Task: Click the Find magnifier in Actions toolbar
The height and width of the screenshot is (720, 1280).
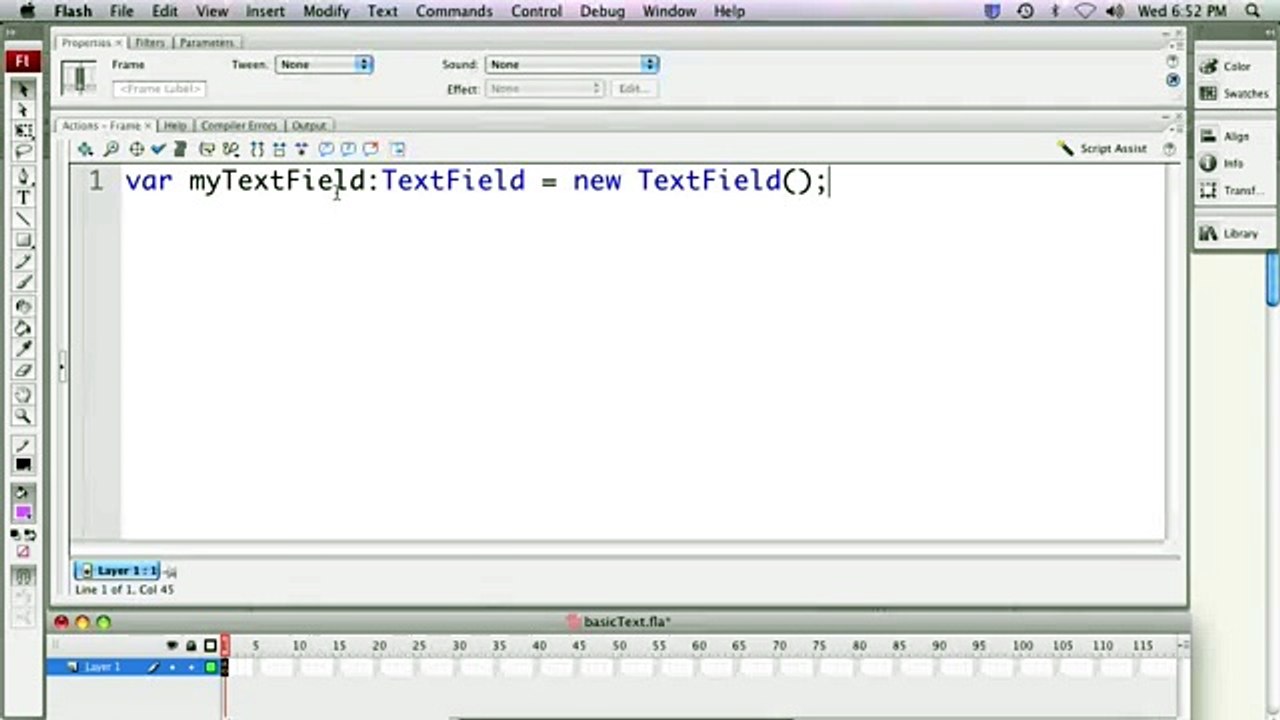Action: coord(111,149)
